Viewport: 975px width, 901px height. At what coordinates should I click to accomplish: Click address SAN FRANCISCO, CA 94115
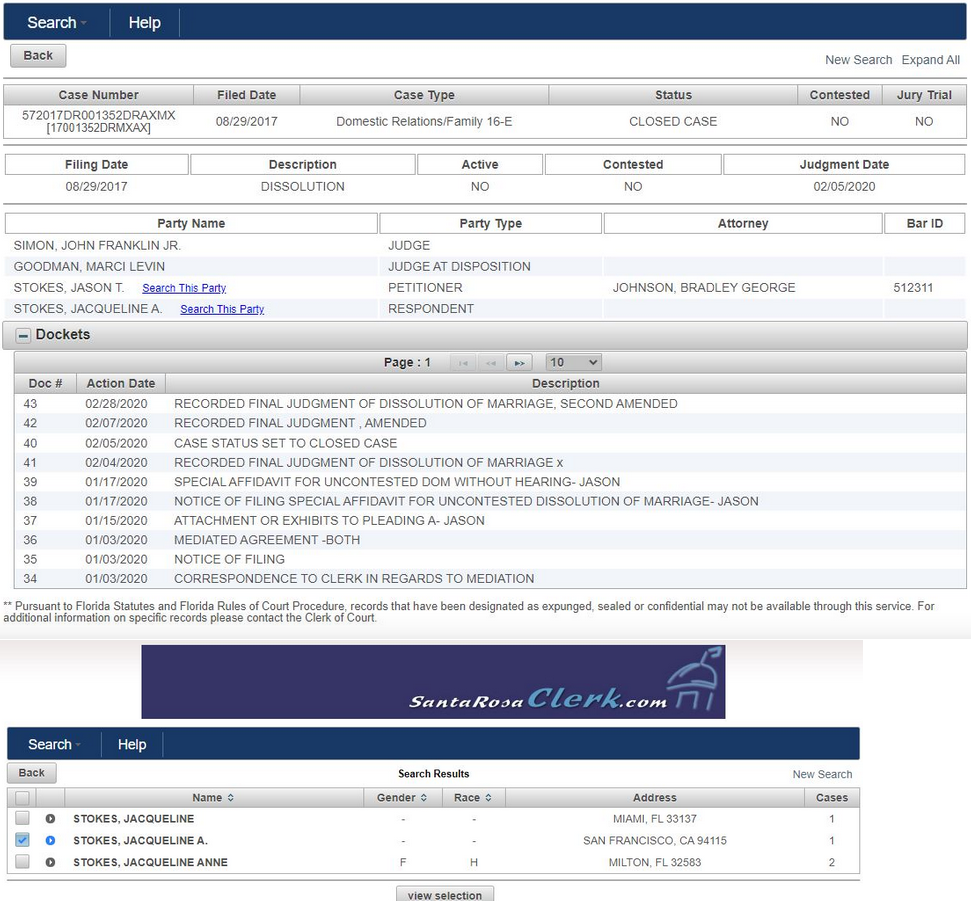654,841
